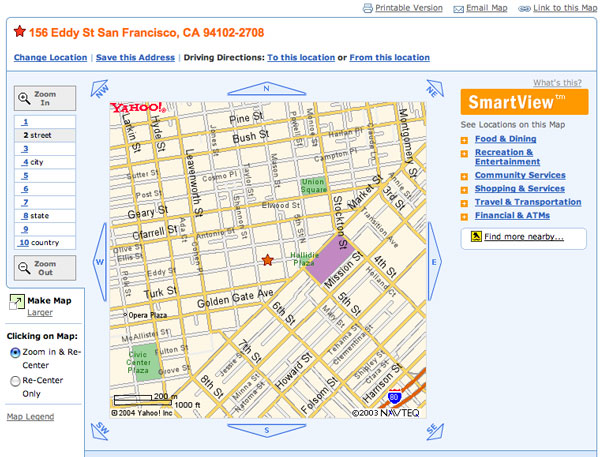Click the 'Larger' link under Make Map
The width and height of the screenshot is (600, 457).
[x=40, y=313]
